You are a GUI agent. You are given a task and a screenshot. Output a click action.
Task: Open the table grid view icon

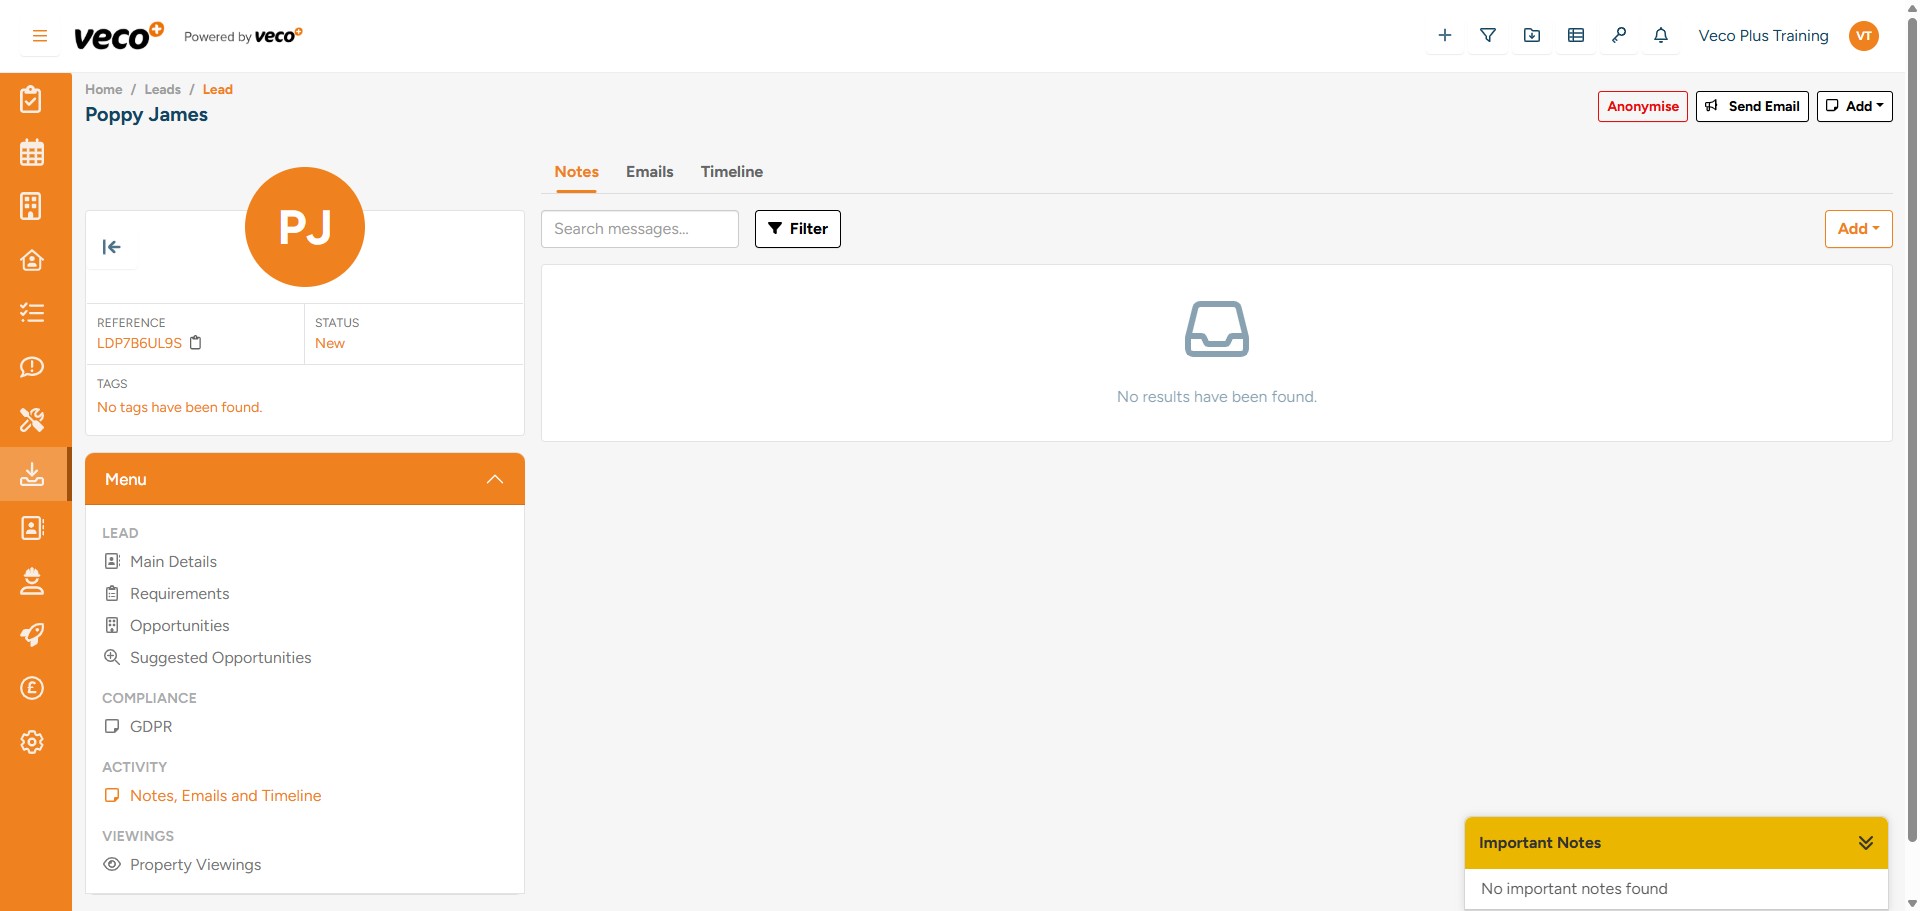pos(1576,35)
